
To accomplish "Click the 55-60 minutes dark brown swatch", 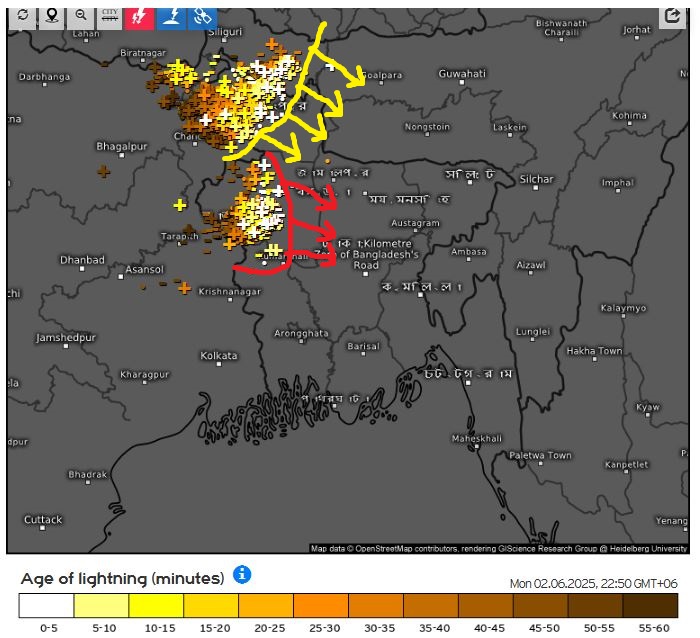I will point(650,606).
